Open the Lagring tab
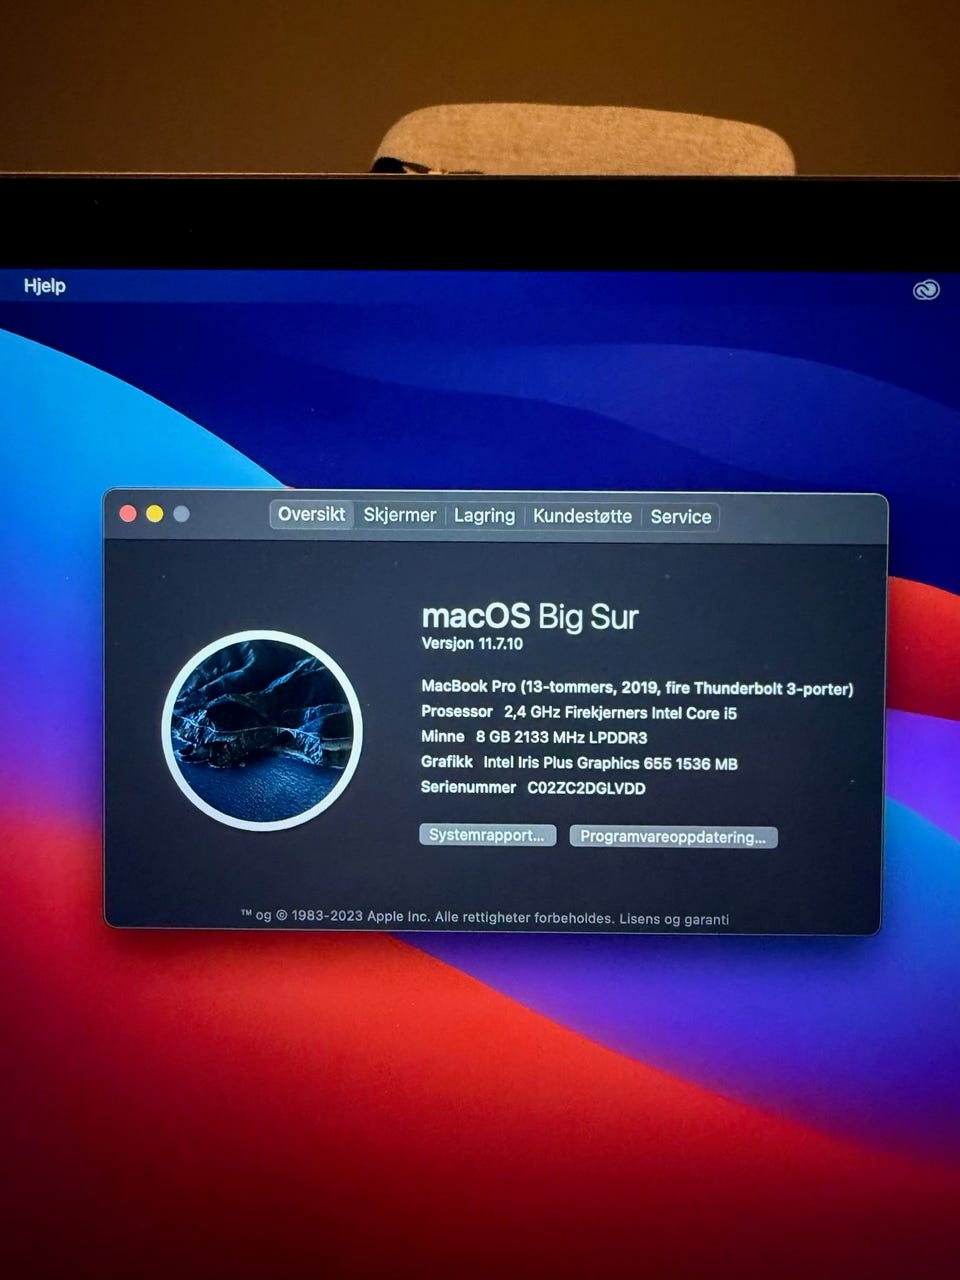960x1280 pixels. coord(484,516)
